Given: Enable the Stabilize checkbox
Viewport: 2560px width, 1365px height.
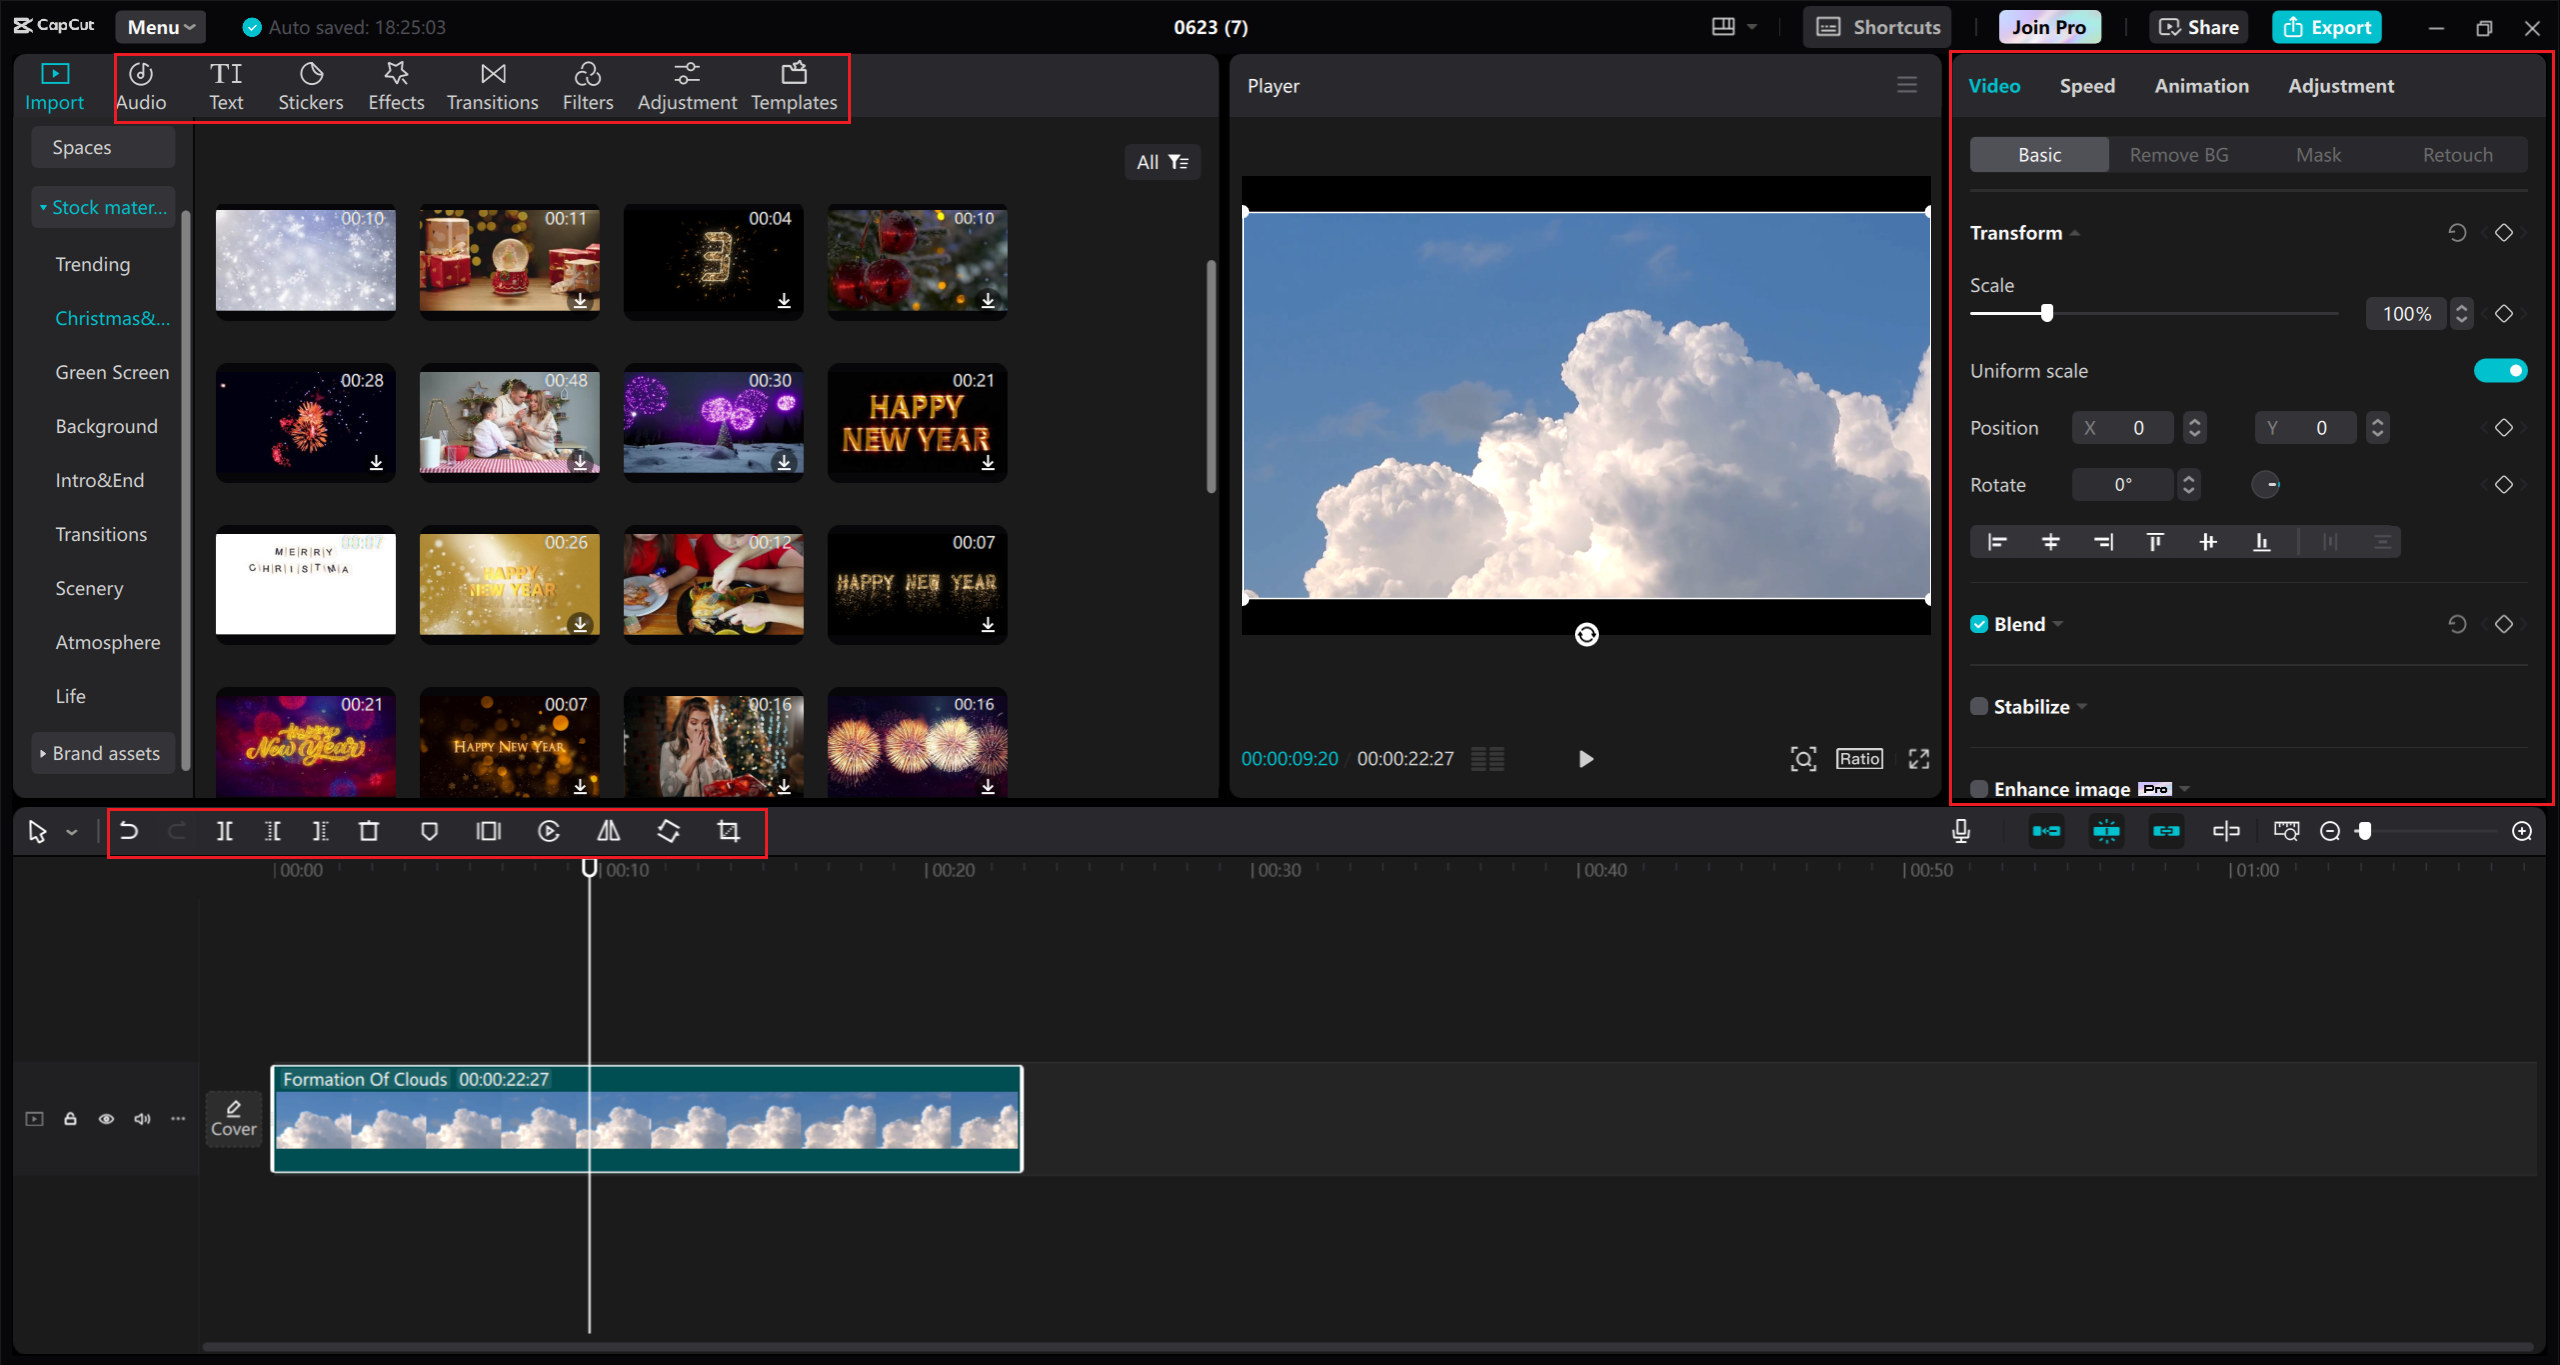Looking at the screenshot, I should click(1979, 706).
